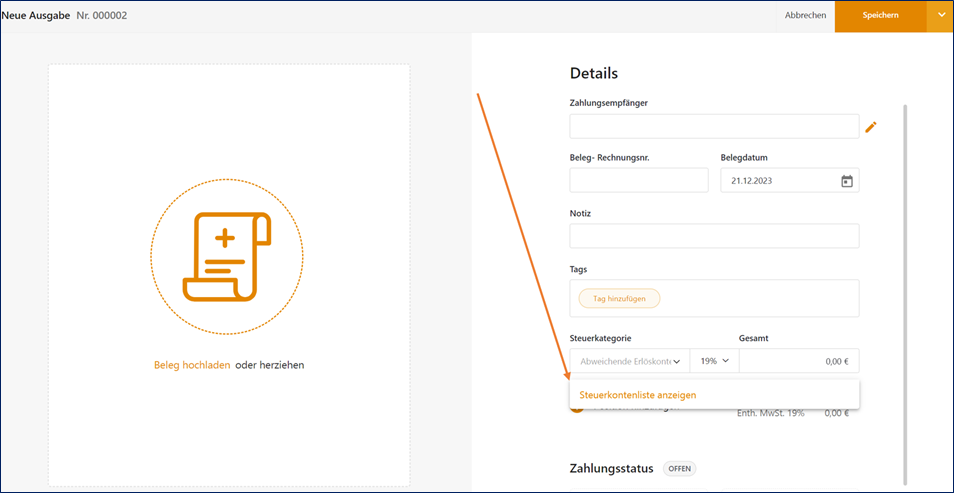Click the pencil edit icon beside Zahlungsempfänger
The height and width of the screenshot is (493, 954).
tap(871, 127)
